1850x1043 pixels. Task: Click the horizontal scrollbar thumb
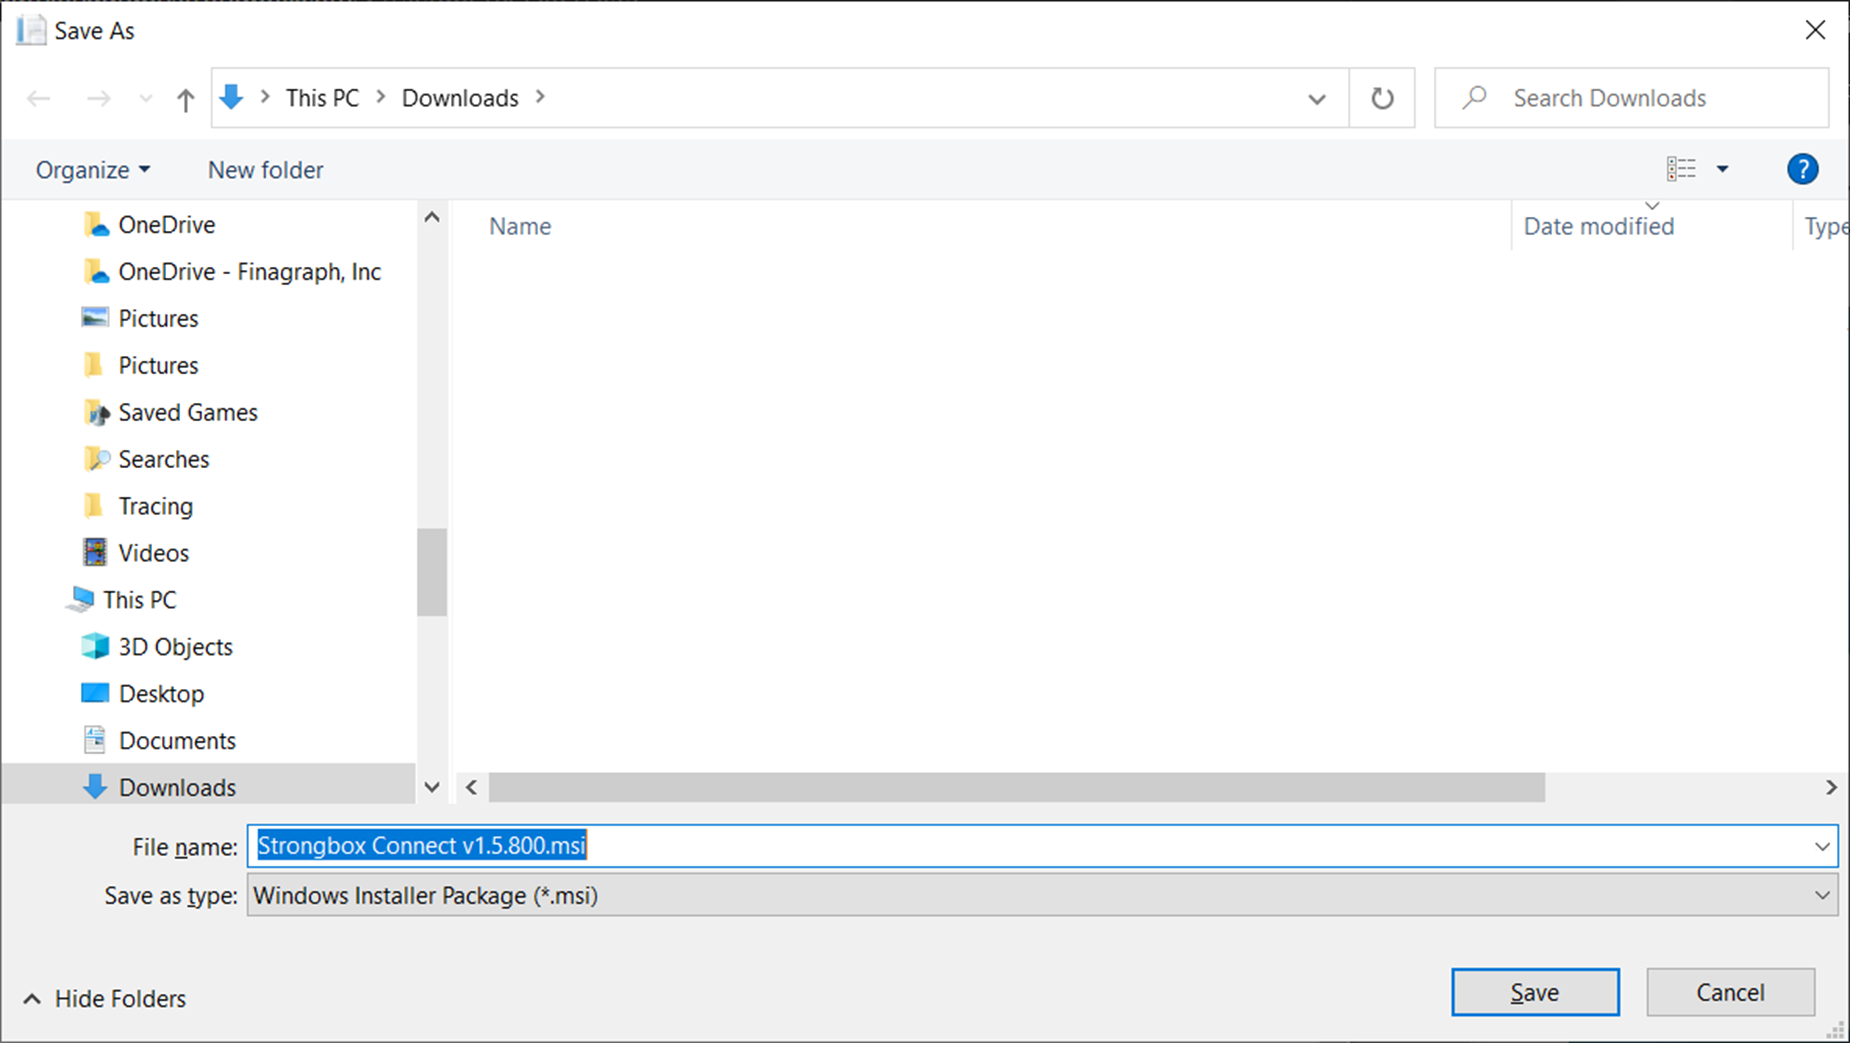[1016, 787]
